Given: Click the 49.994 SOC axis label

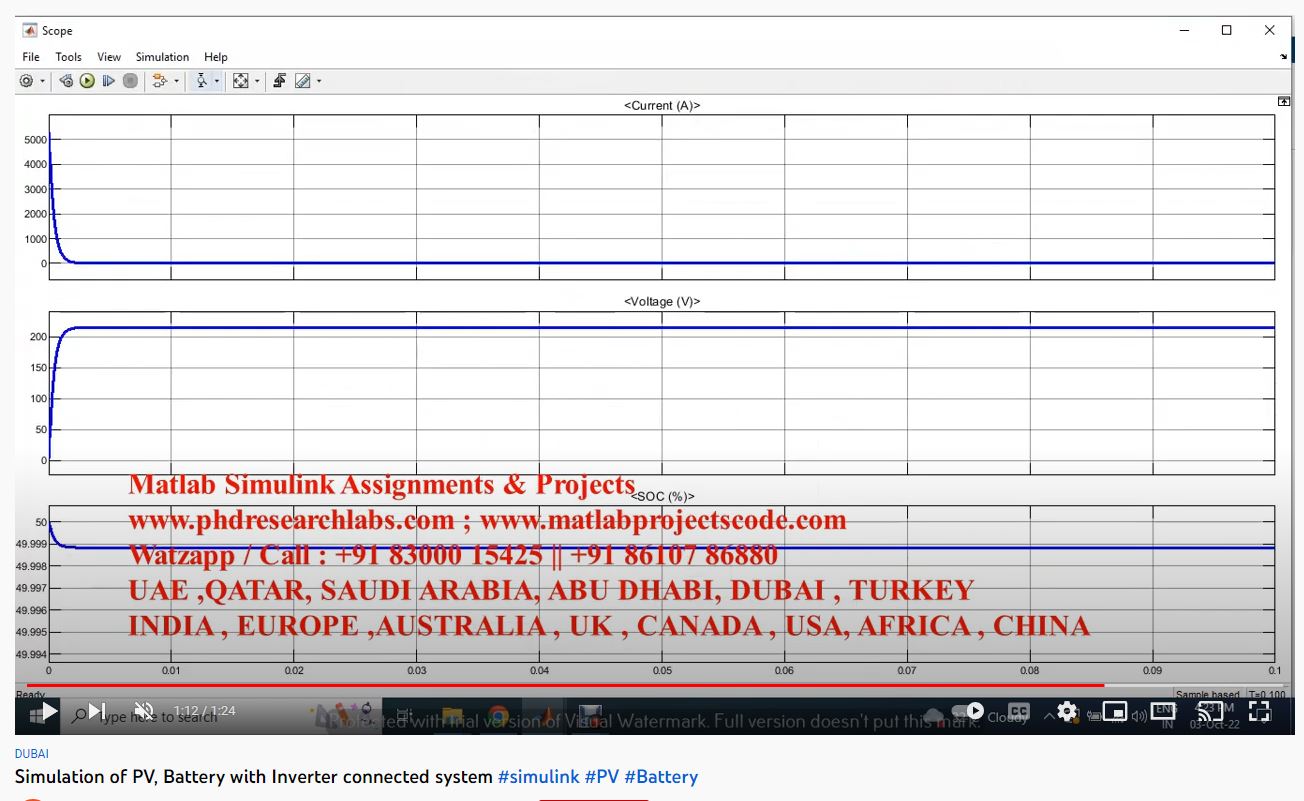Looking at the screenshot, I should click(31, 654).
